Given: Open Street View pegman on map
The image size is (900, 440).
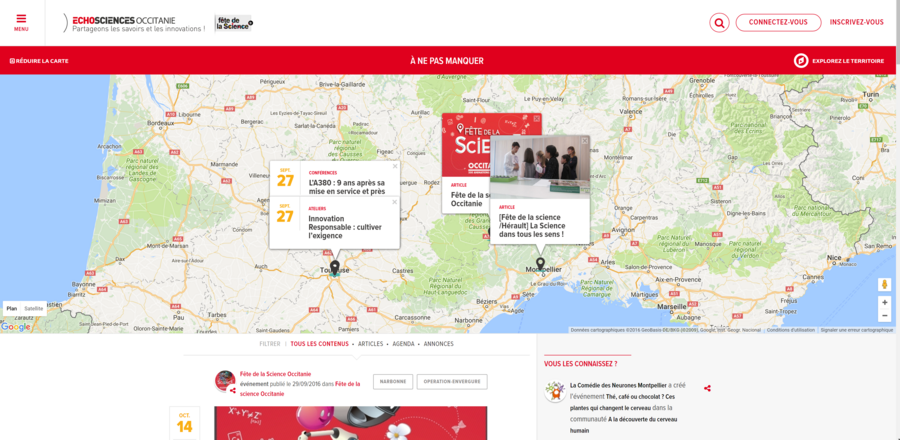Looking at the screenshot, I should point(884,285).
